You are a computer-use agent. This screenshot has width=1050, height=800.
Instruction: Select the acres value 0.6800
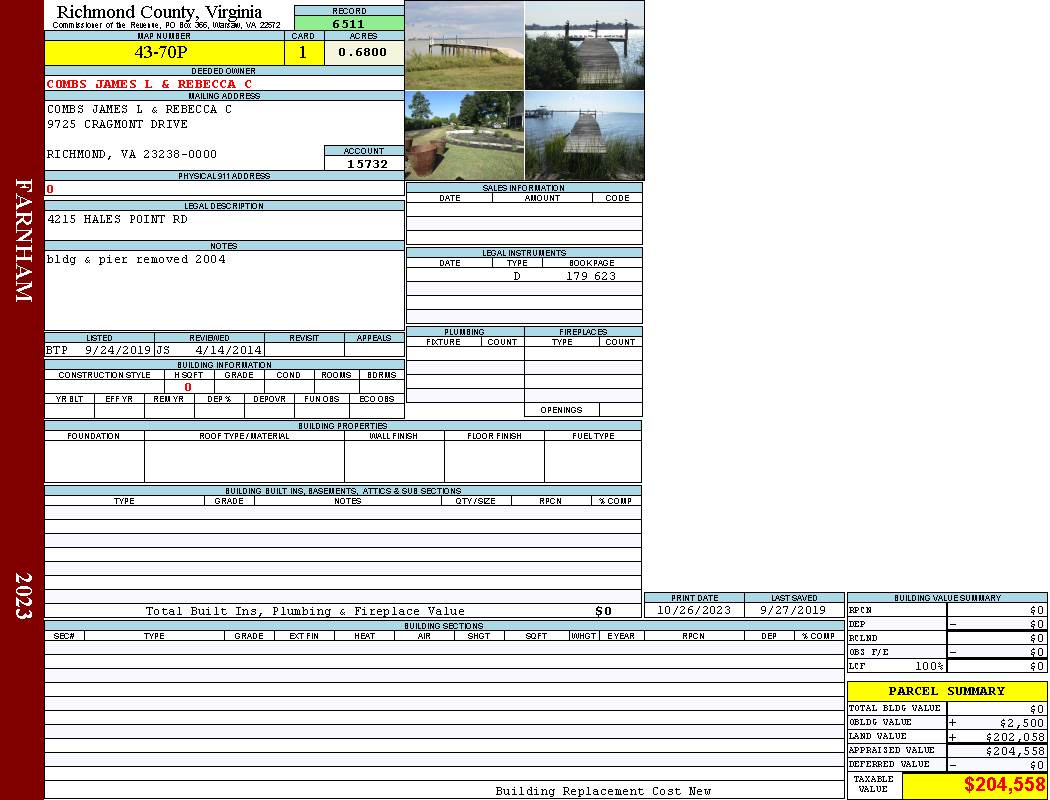tap(363, 52)
